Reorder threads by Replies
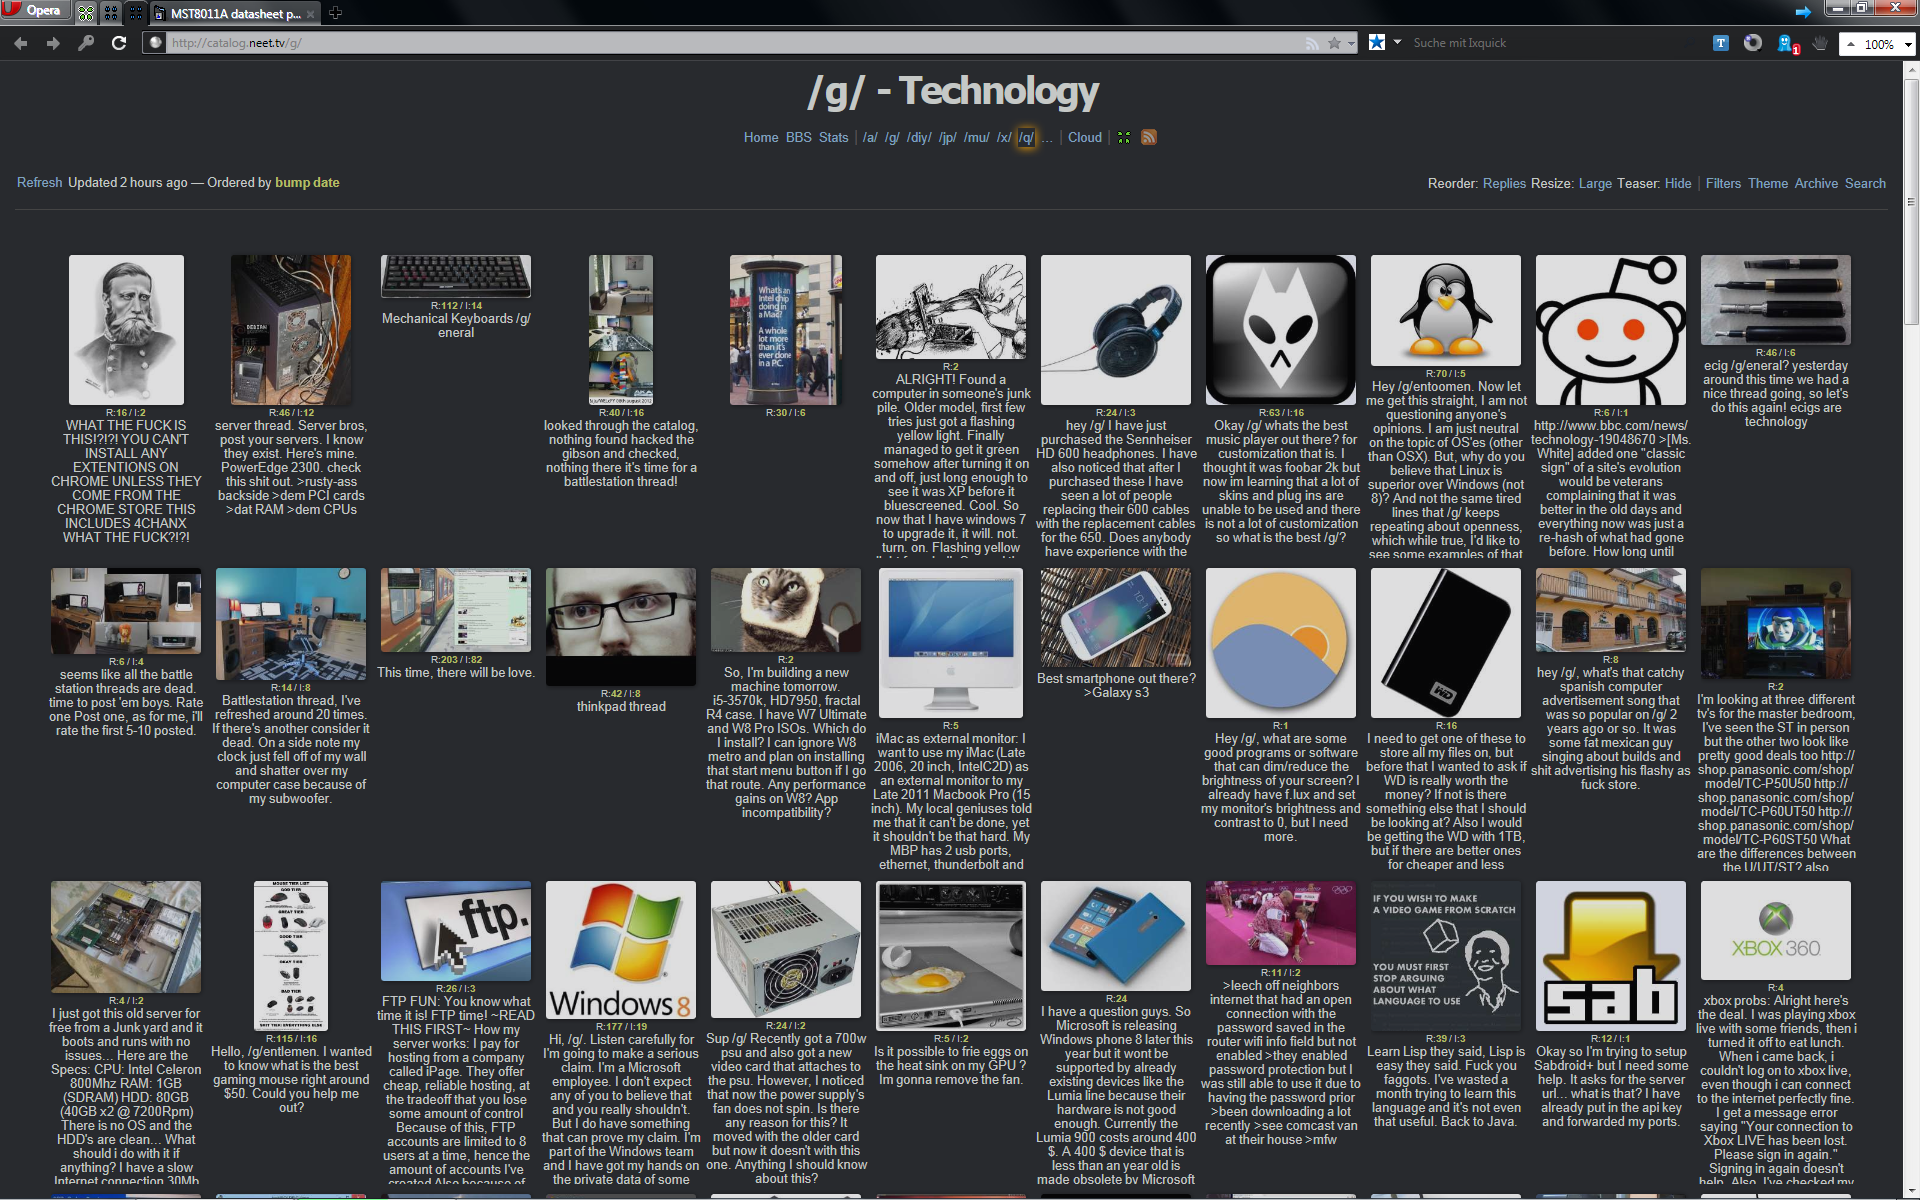The height and width of the screenshot is (1200, 1920). tap(1504, 184)
